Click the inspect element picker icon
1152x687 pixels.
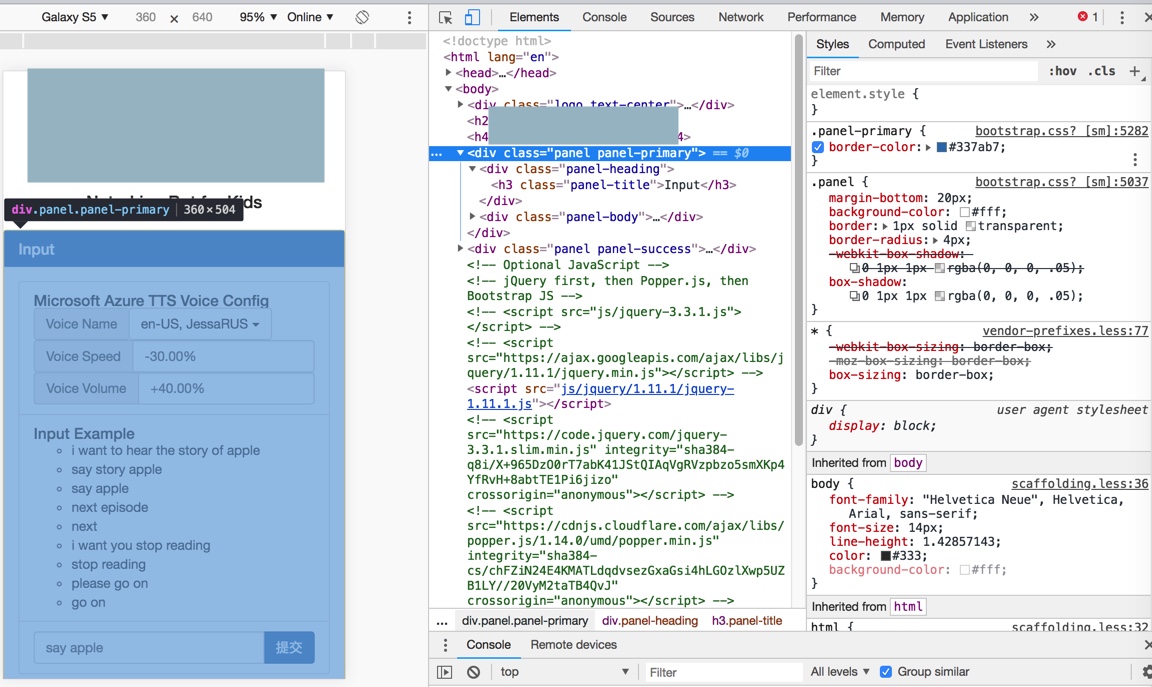[x=445, y=17]
